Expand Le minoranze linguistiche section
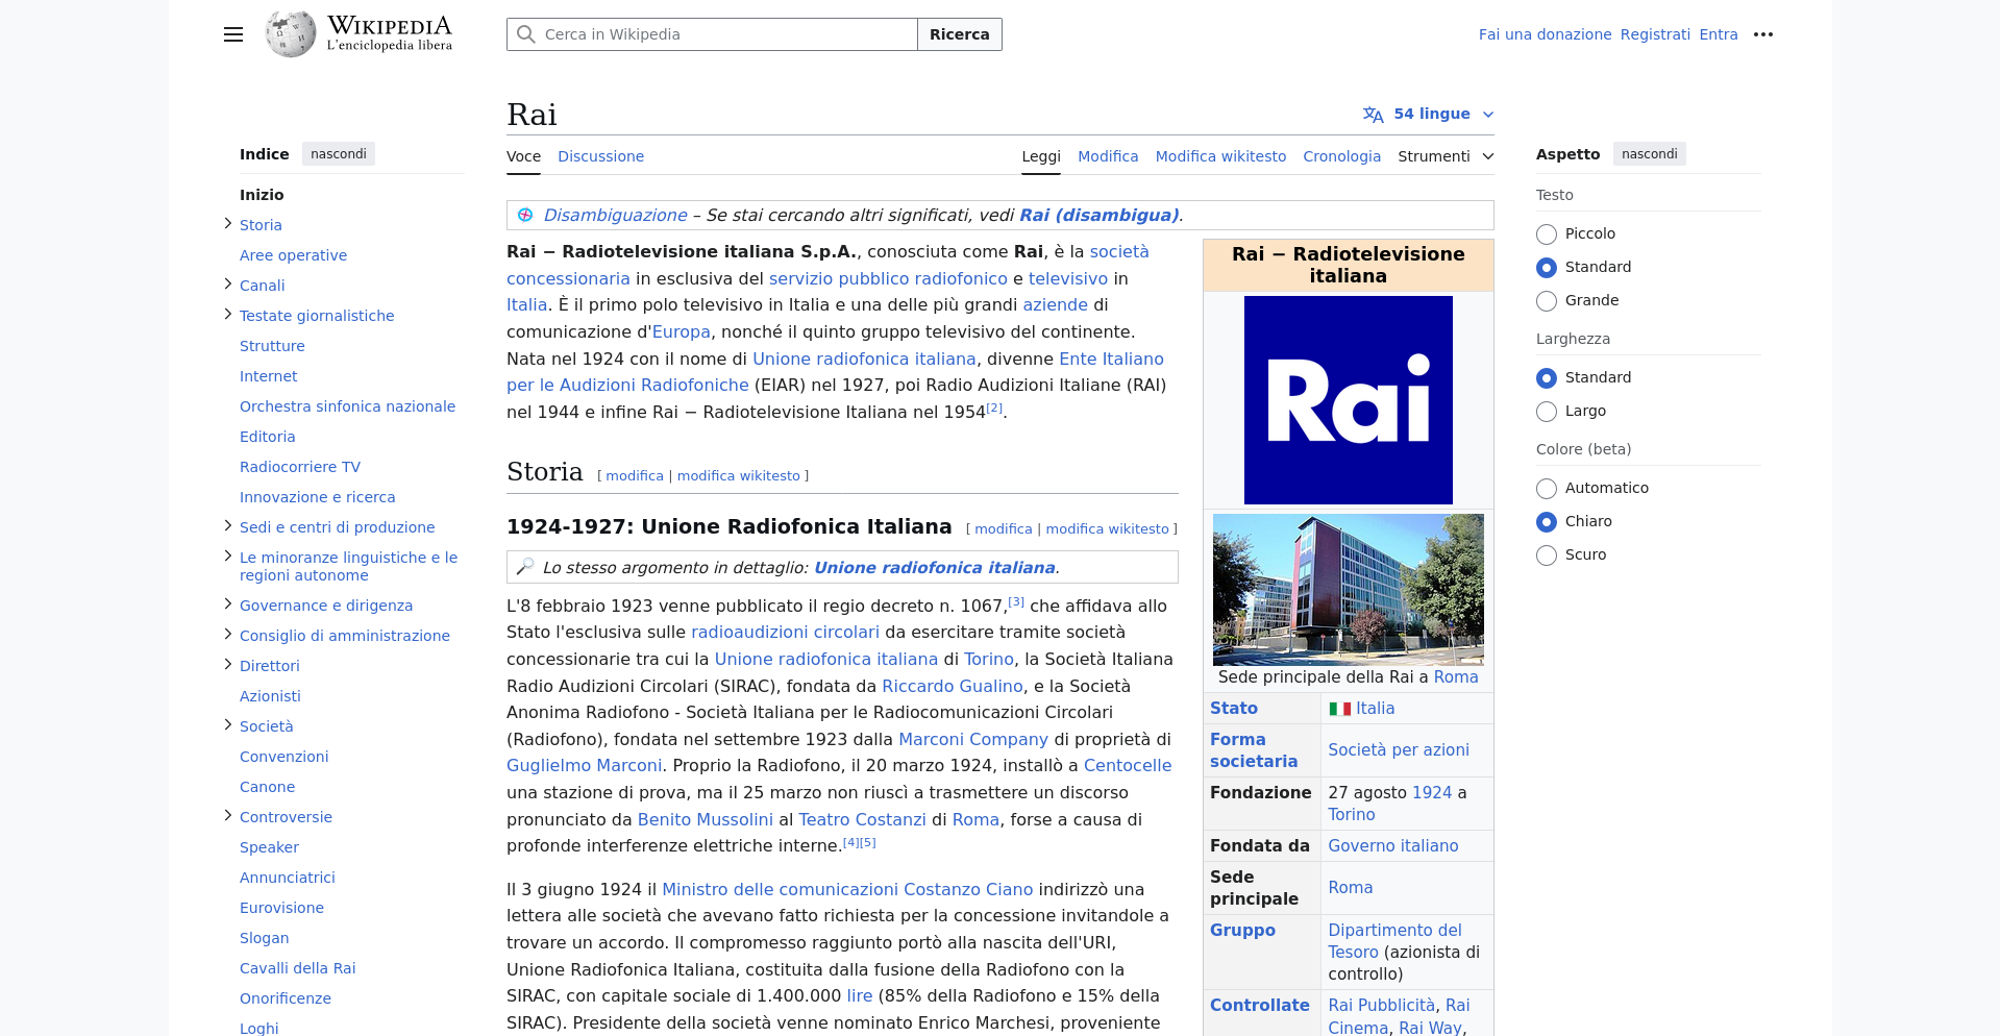This screenshot has width=2000, height=1036. (228, 556)
